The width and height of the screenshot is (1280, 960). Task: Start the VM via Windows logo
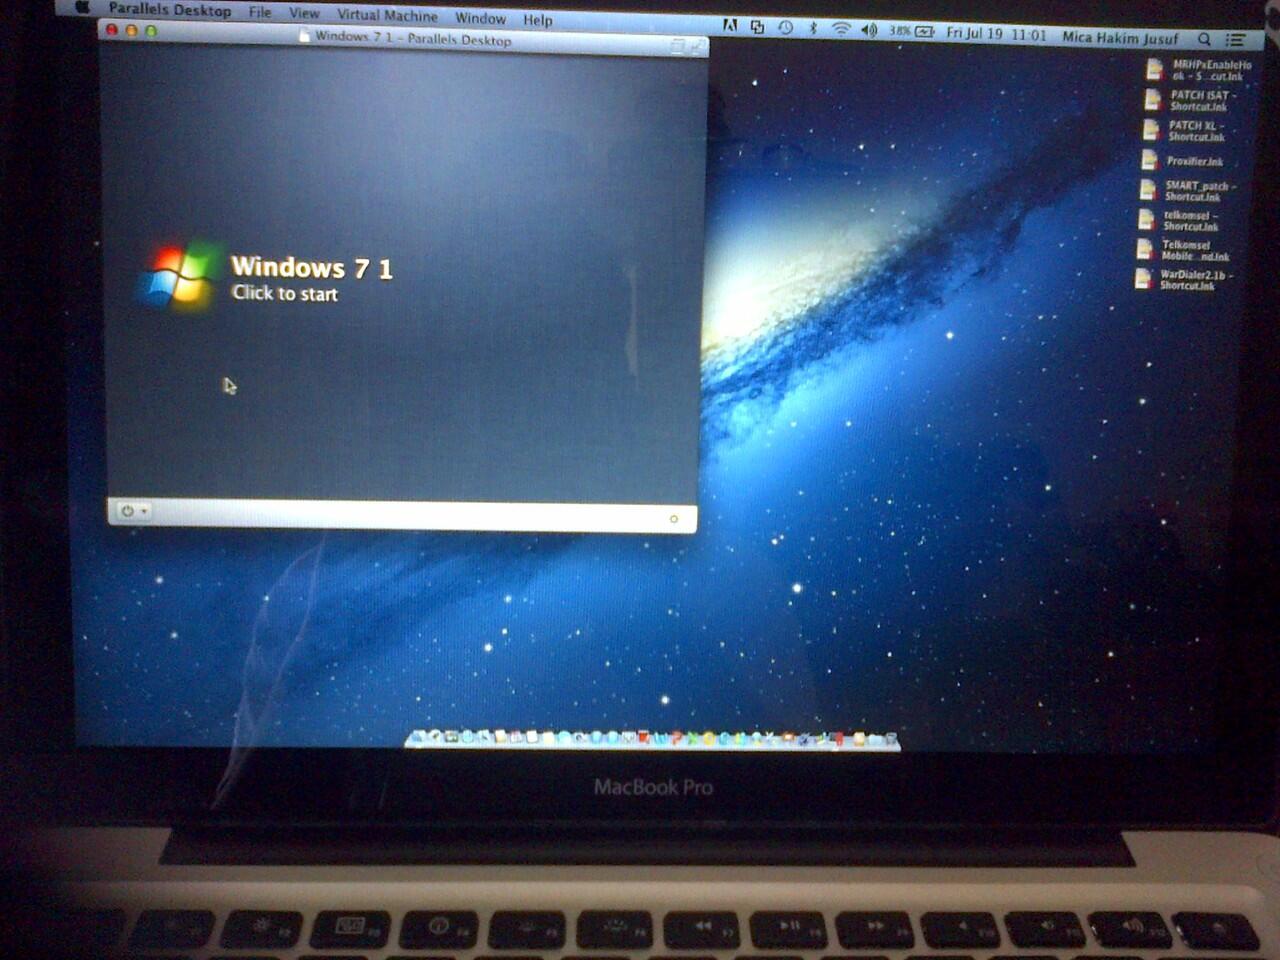point(178,274)
